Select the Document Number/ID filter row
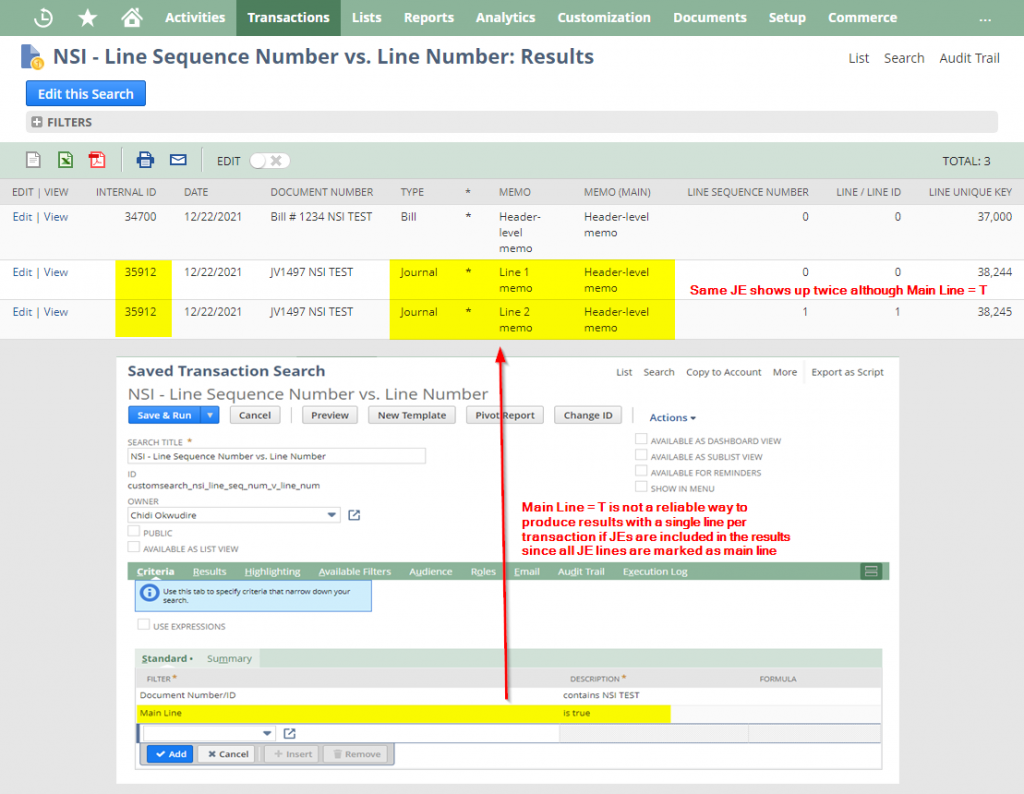The height and width of the screenshot is (794, 1024). tap(508, 695)
